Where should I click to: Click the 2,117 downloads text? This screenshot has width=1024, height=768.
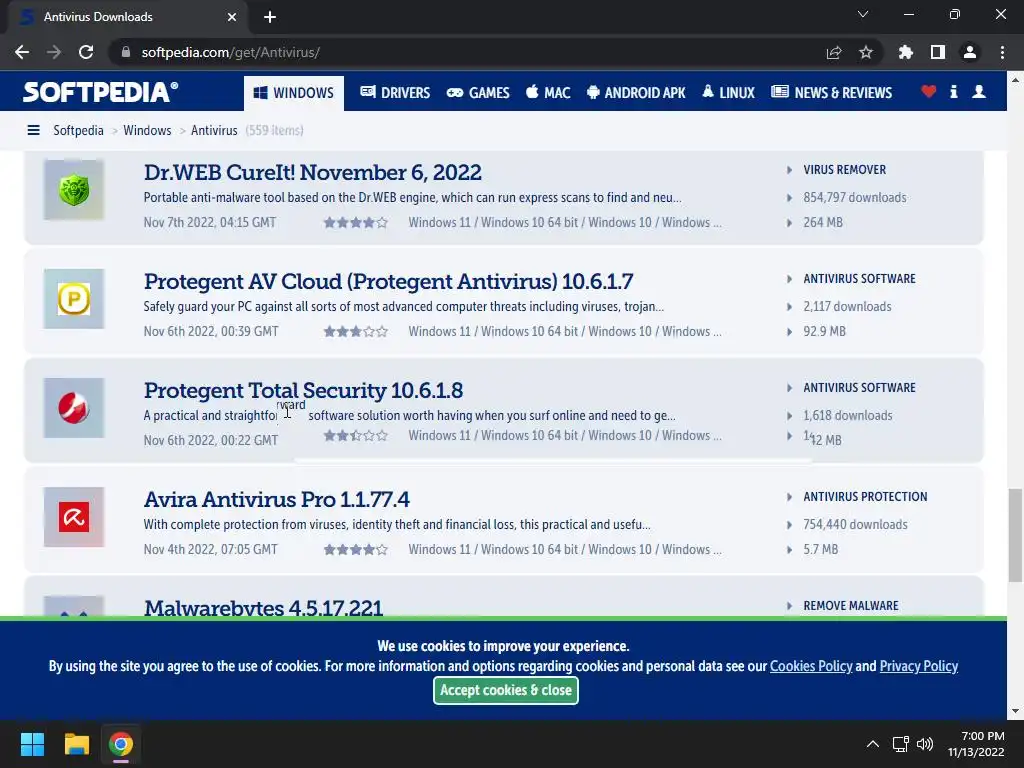click(847, 306)
